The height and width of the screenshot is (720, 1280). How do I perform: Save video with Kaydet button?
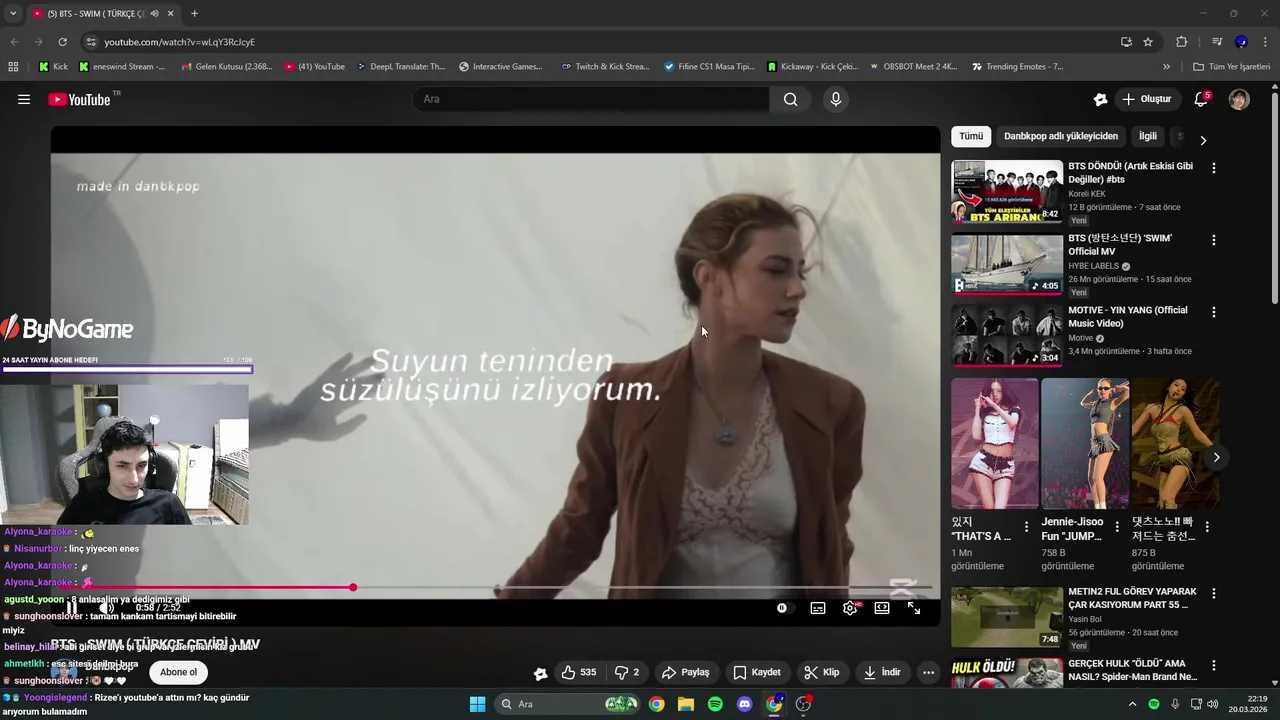pyautogui.click(x=757, y=672)
